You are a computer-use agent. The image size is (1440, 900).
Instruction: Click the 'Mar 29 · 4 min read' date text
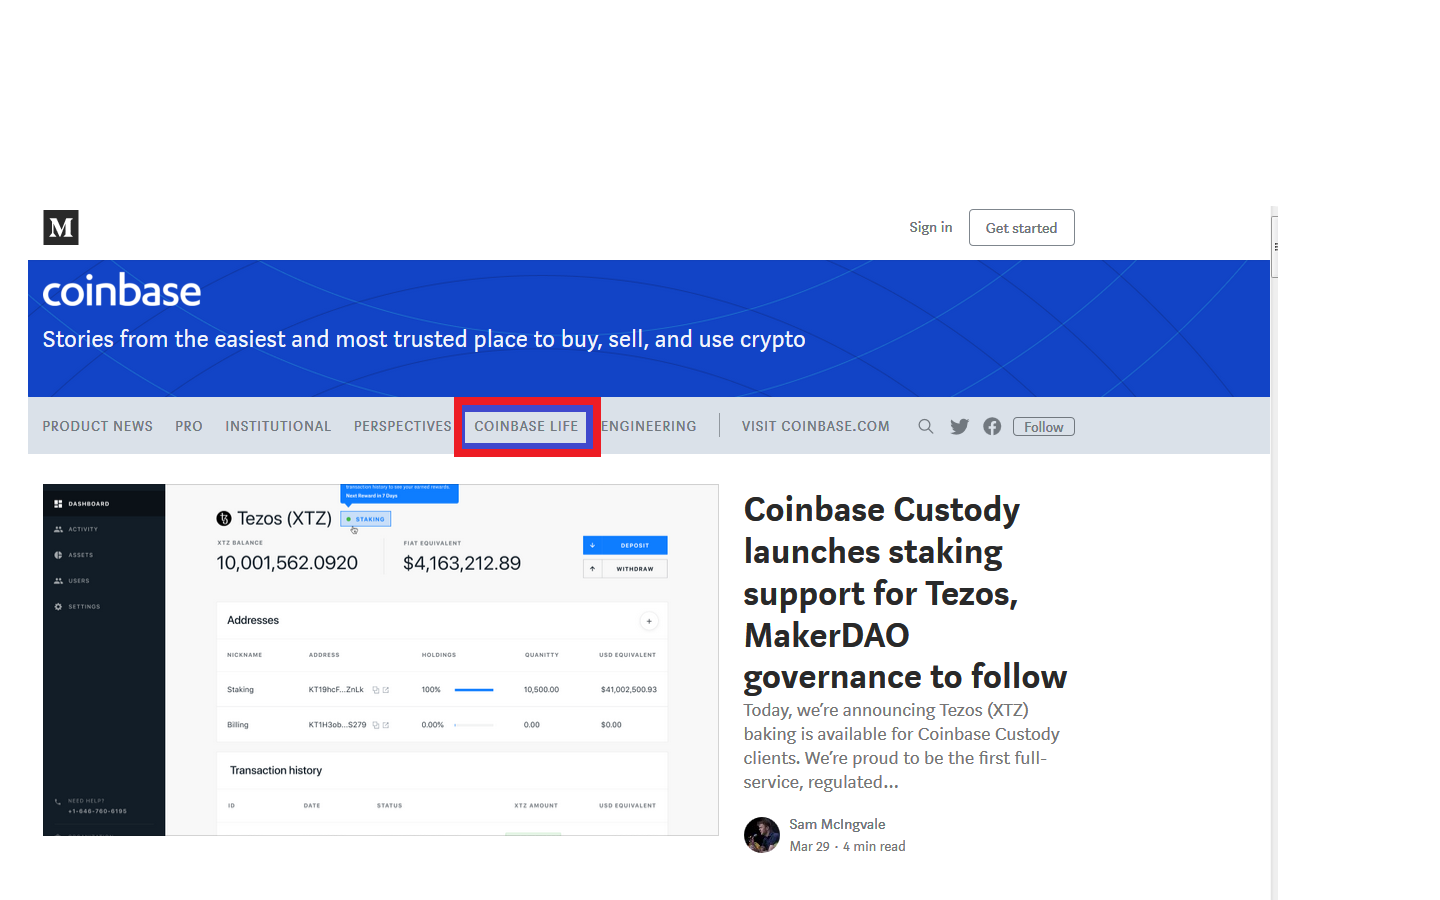click(x=847, y=846)
